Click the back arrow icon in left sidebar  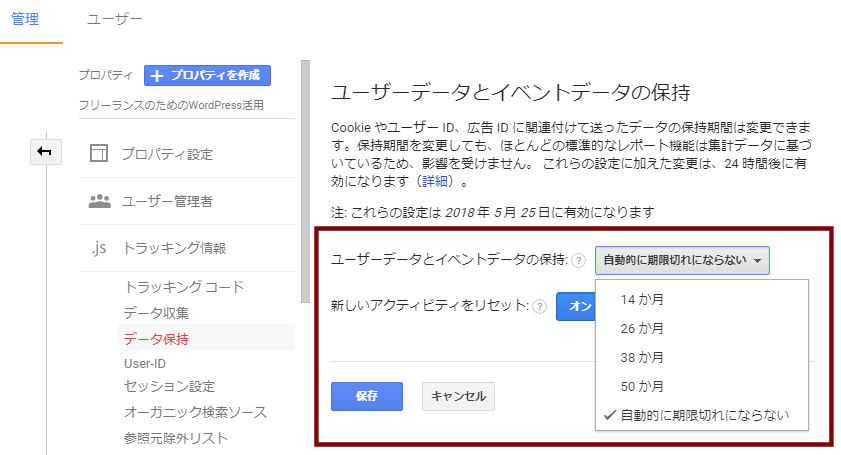click(48, 151)
